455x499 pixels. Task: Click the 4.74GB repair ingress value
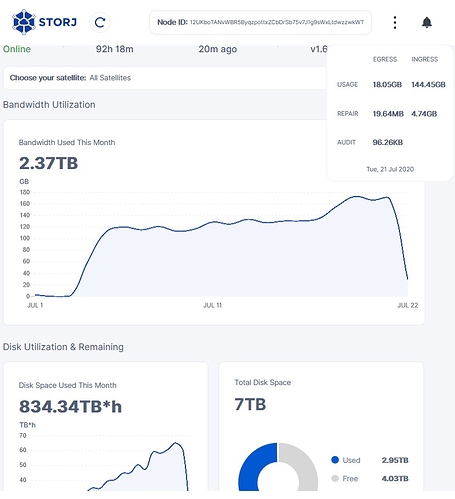[424, 114]
